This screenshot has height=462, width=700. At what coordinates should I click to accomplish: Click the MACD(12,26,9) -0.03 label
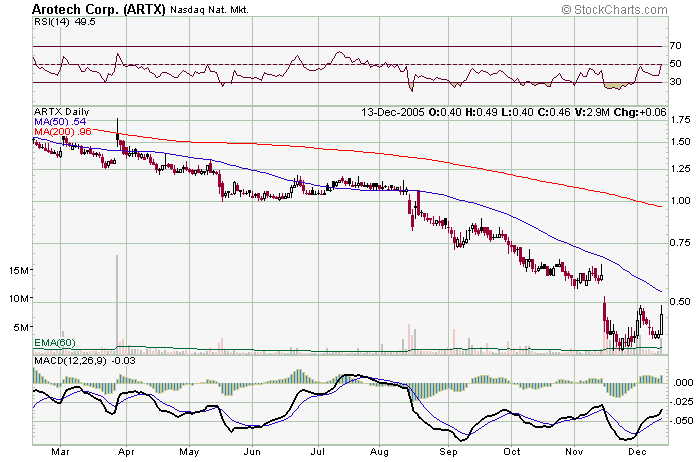[x=84, y=360]
